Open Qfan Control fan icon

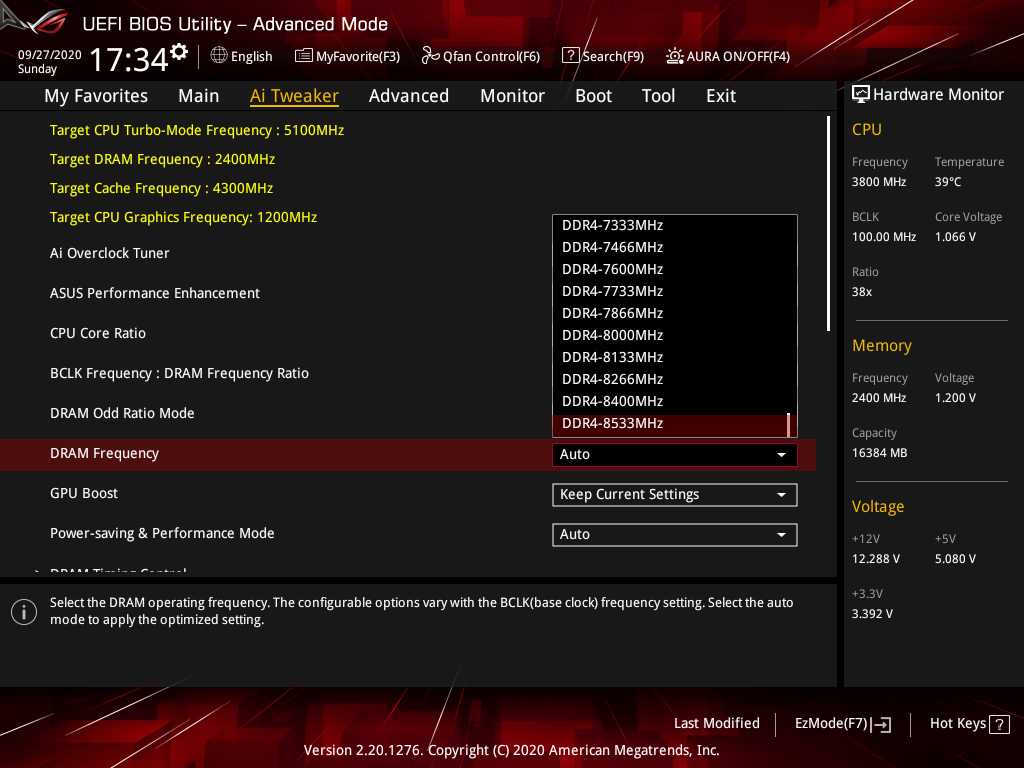[430, 56]
